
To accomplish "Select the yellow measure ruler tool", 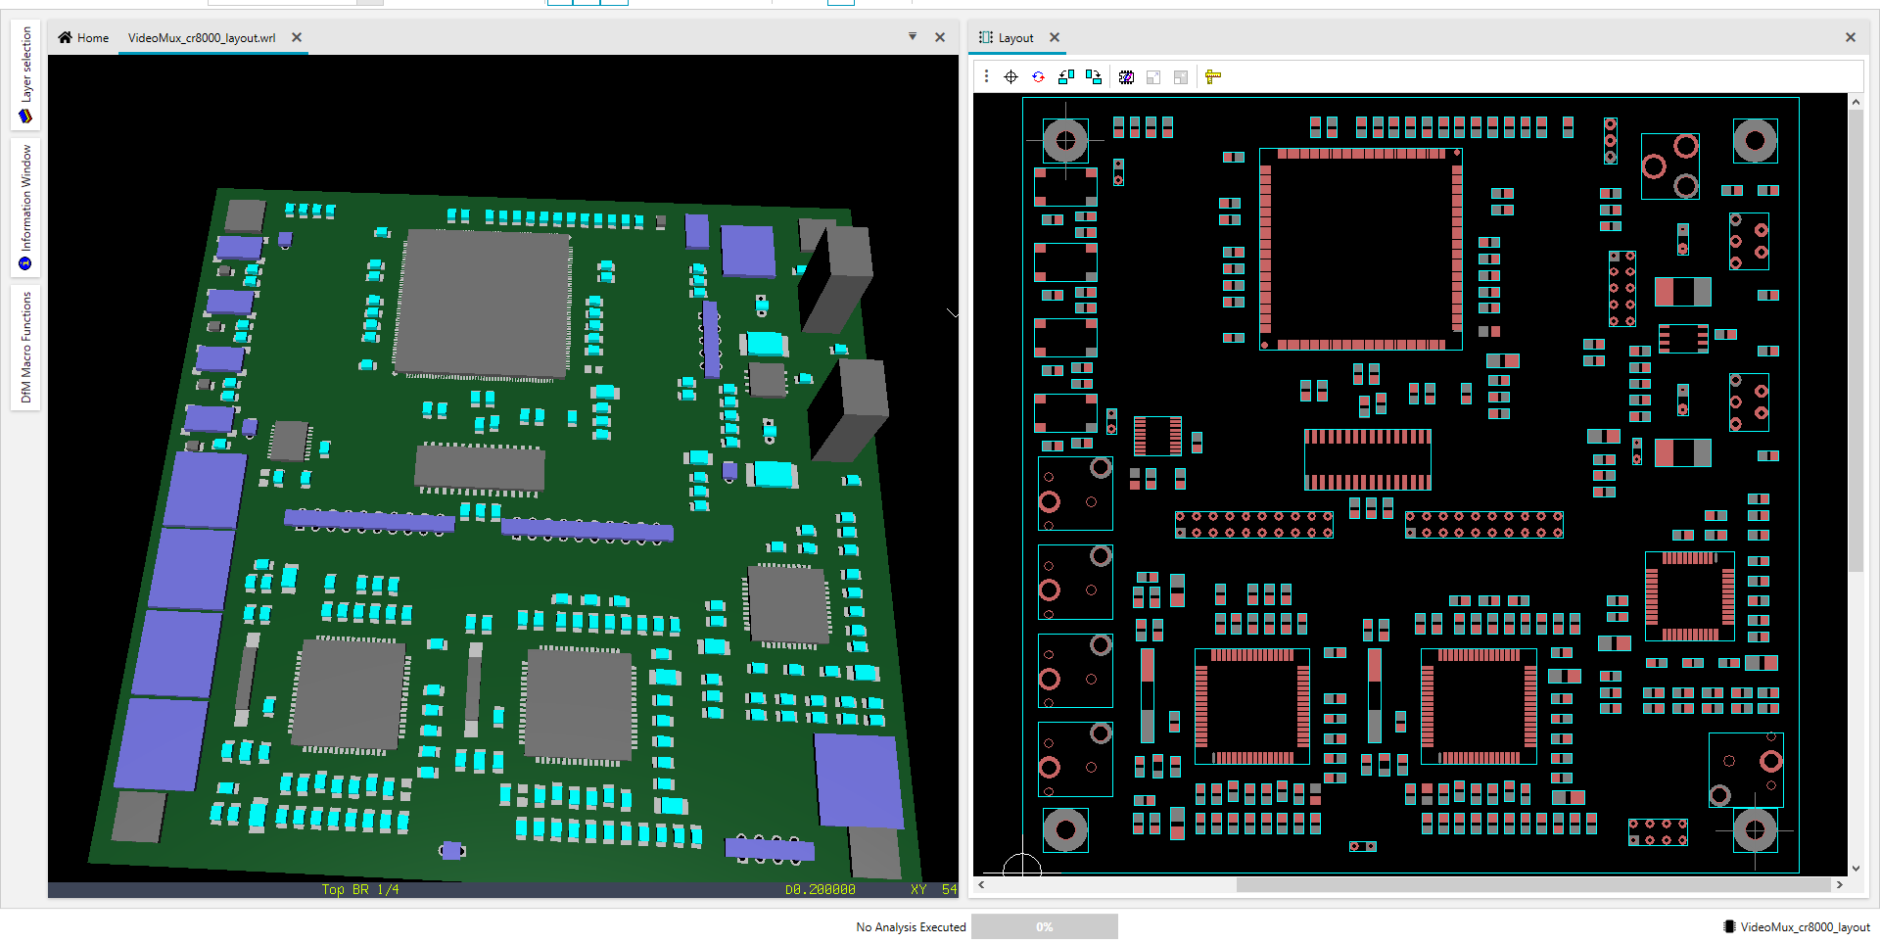I will coord(1213,77).
